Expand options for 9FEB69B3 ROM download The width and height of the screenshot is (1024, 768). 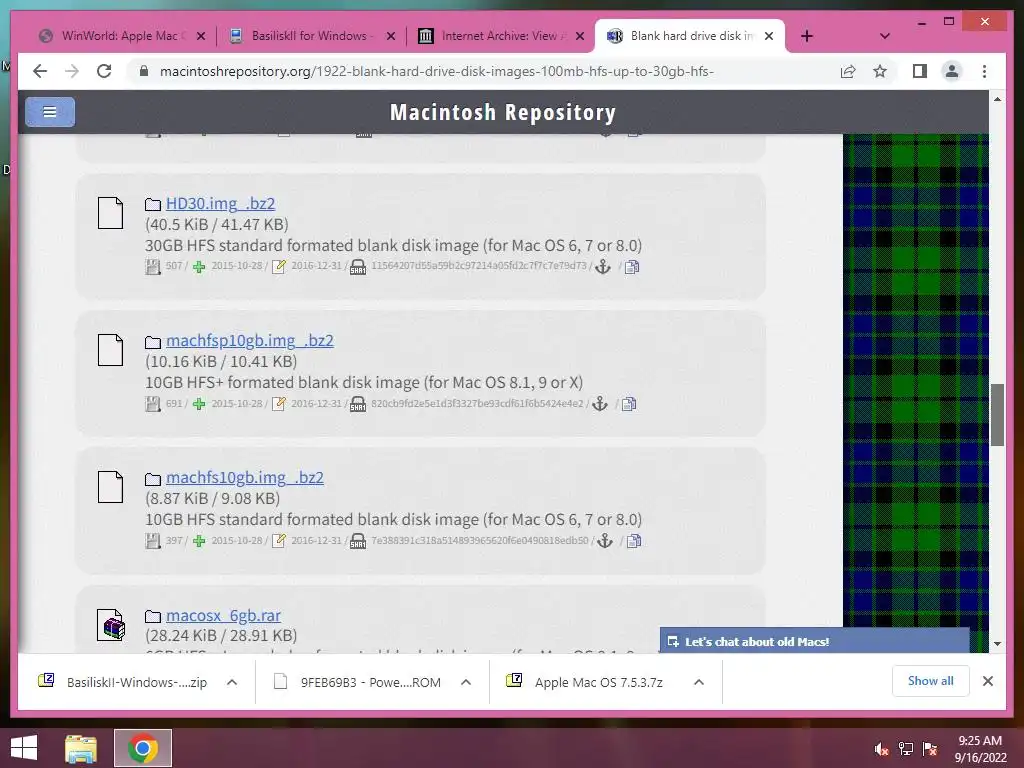pos(466,682)
